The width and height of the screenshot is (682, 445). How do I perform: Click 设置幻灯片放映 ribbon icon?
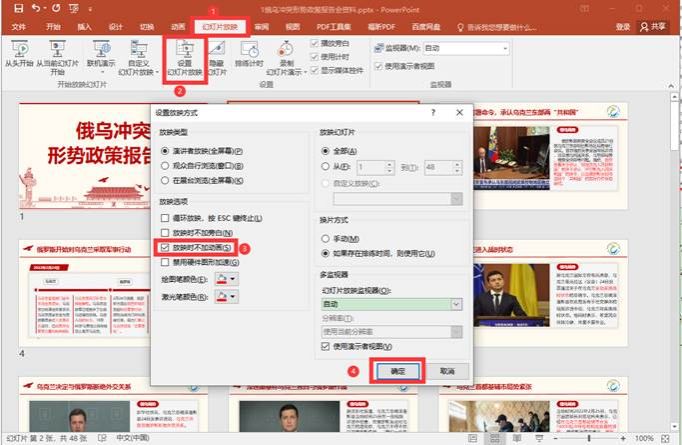(184, 49)
